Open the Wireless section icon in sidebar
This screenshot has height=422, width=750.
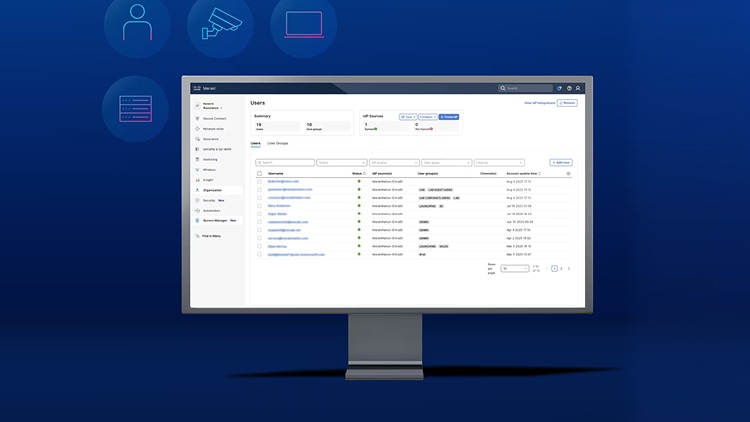point(197,170)
